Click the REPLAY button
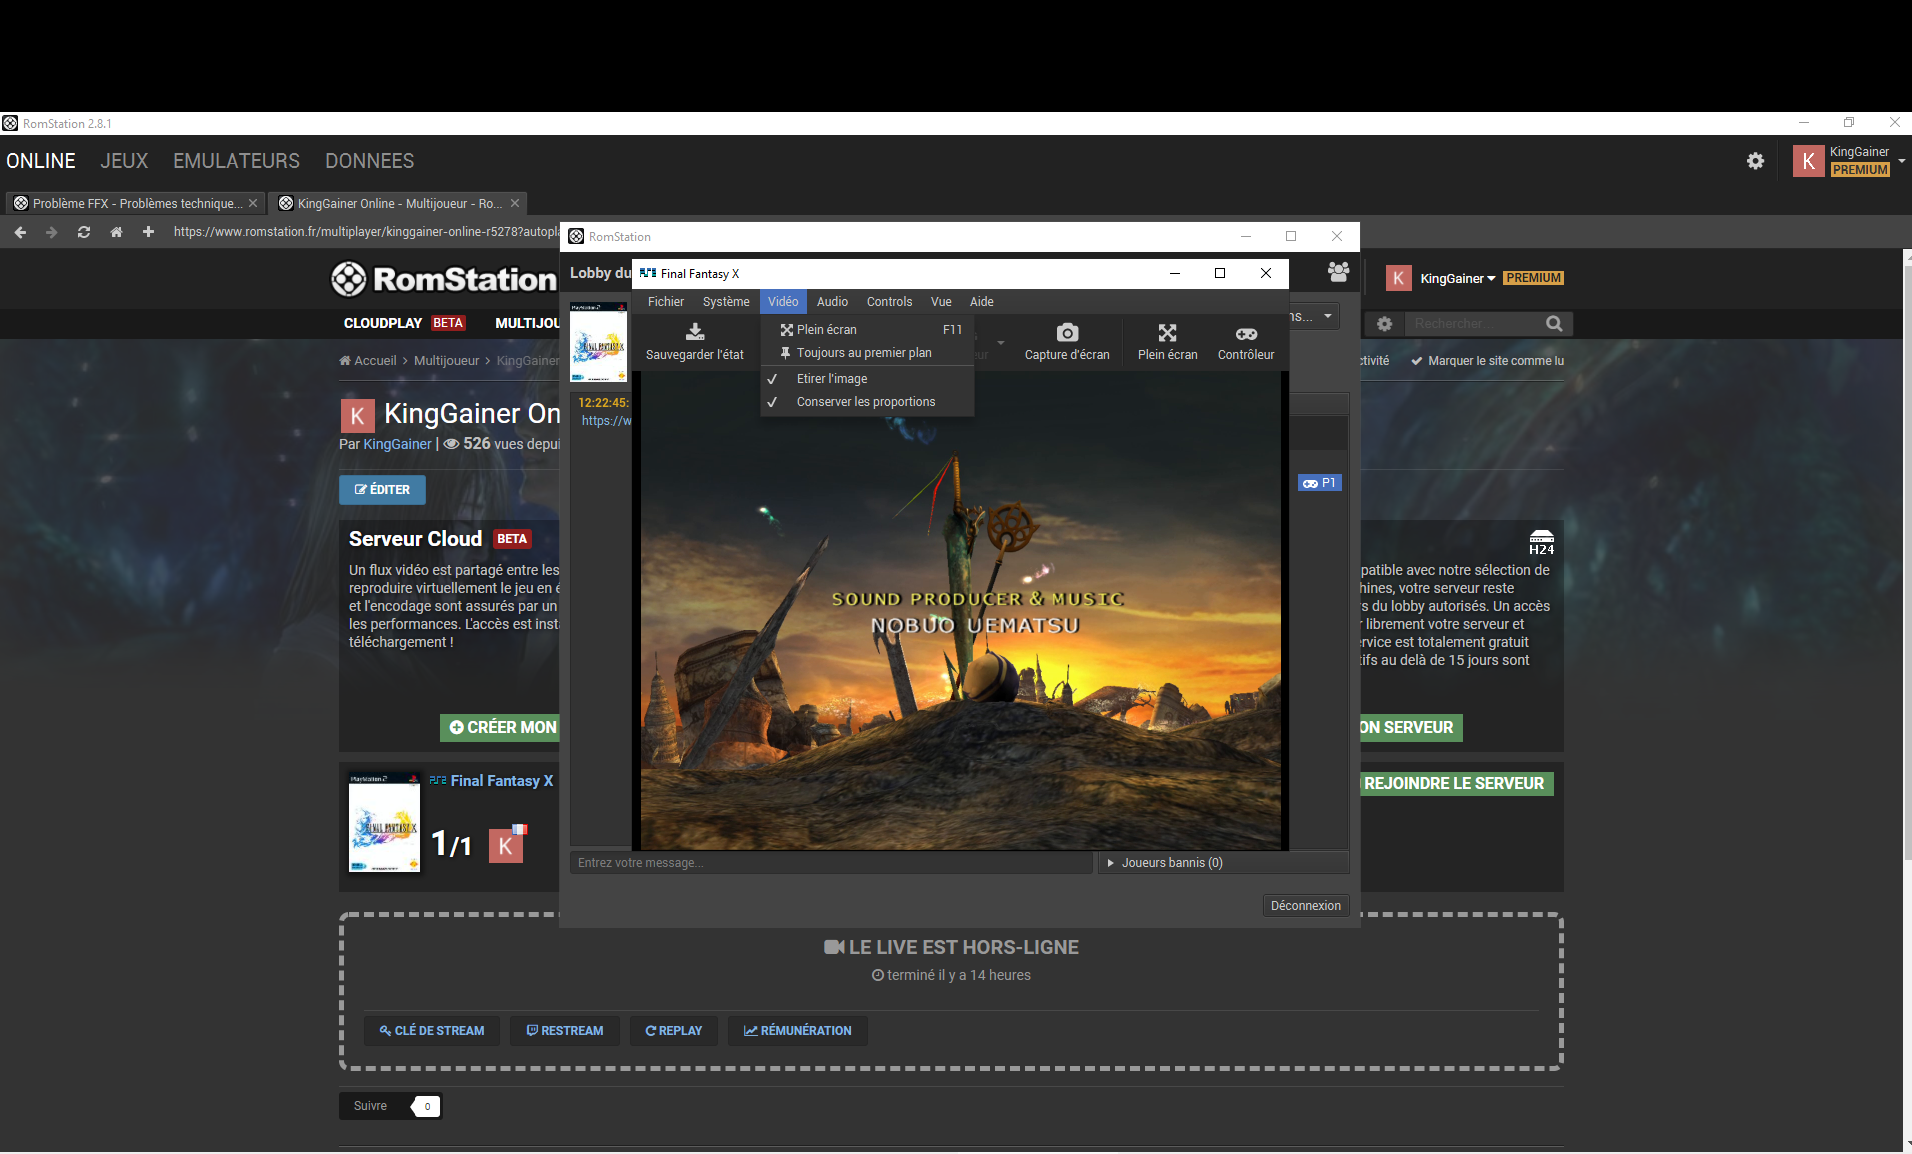The width and height of the screenshot is (1912, 1154). point(674,1031)
